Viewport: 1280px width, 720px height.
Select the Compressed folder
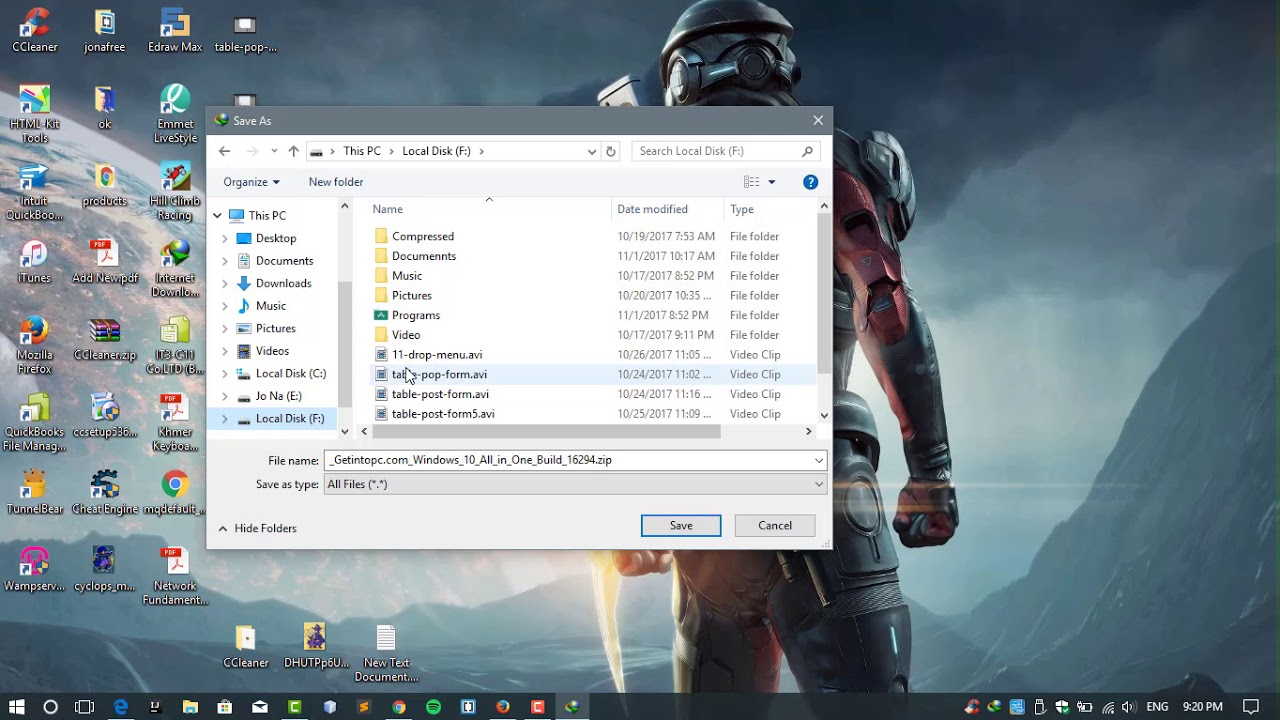pos(423,236)
